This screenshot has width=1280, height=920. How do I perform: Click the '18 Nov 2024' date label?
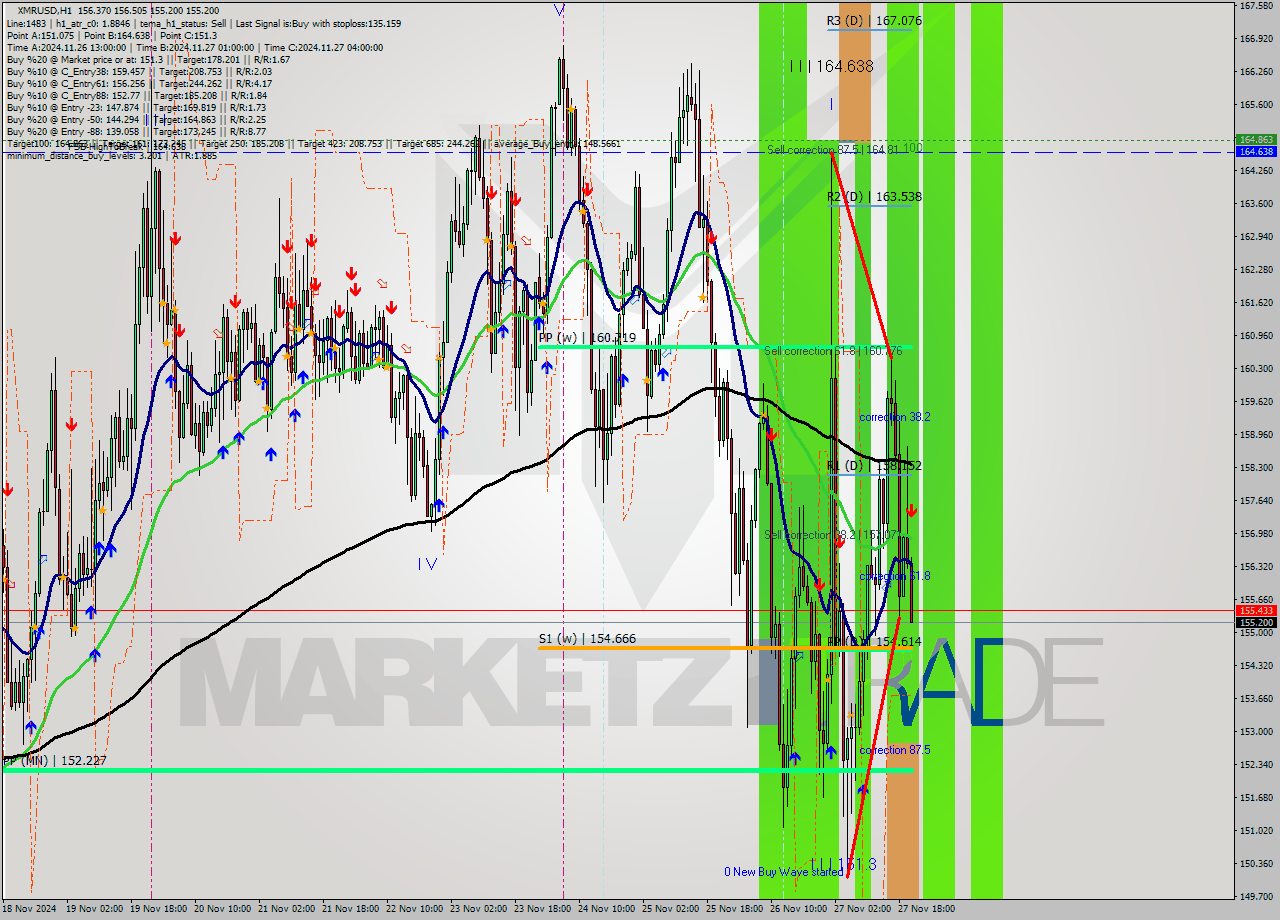point(30,910)
